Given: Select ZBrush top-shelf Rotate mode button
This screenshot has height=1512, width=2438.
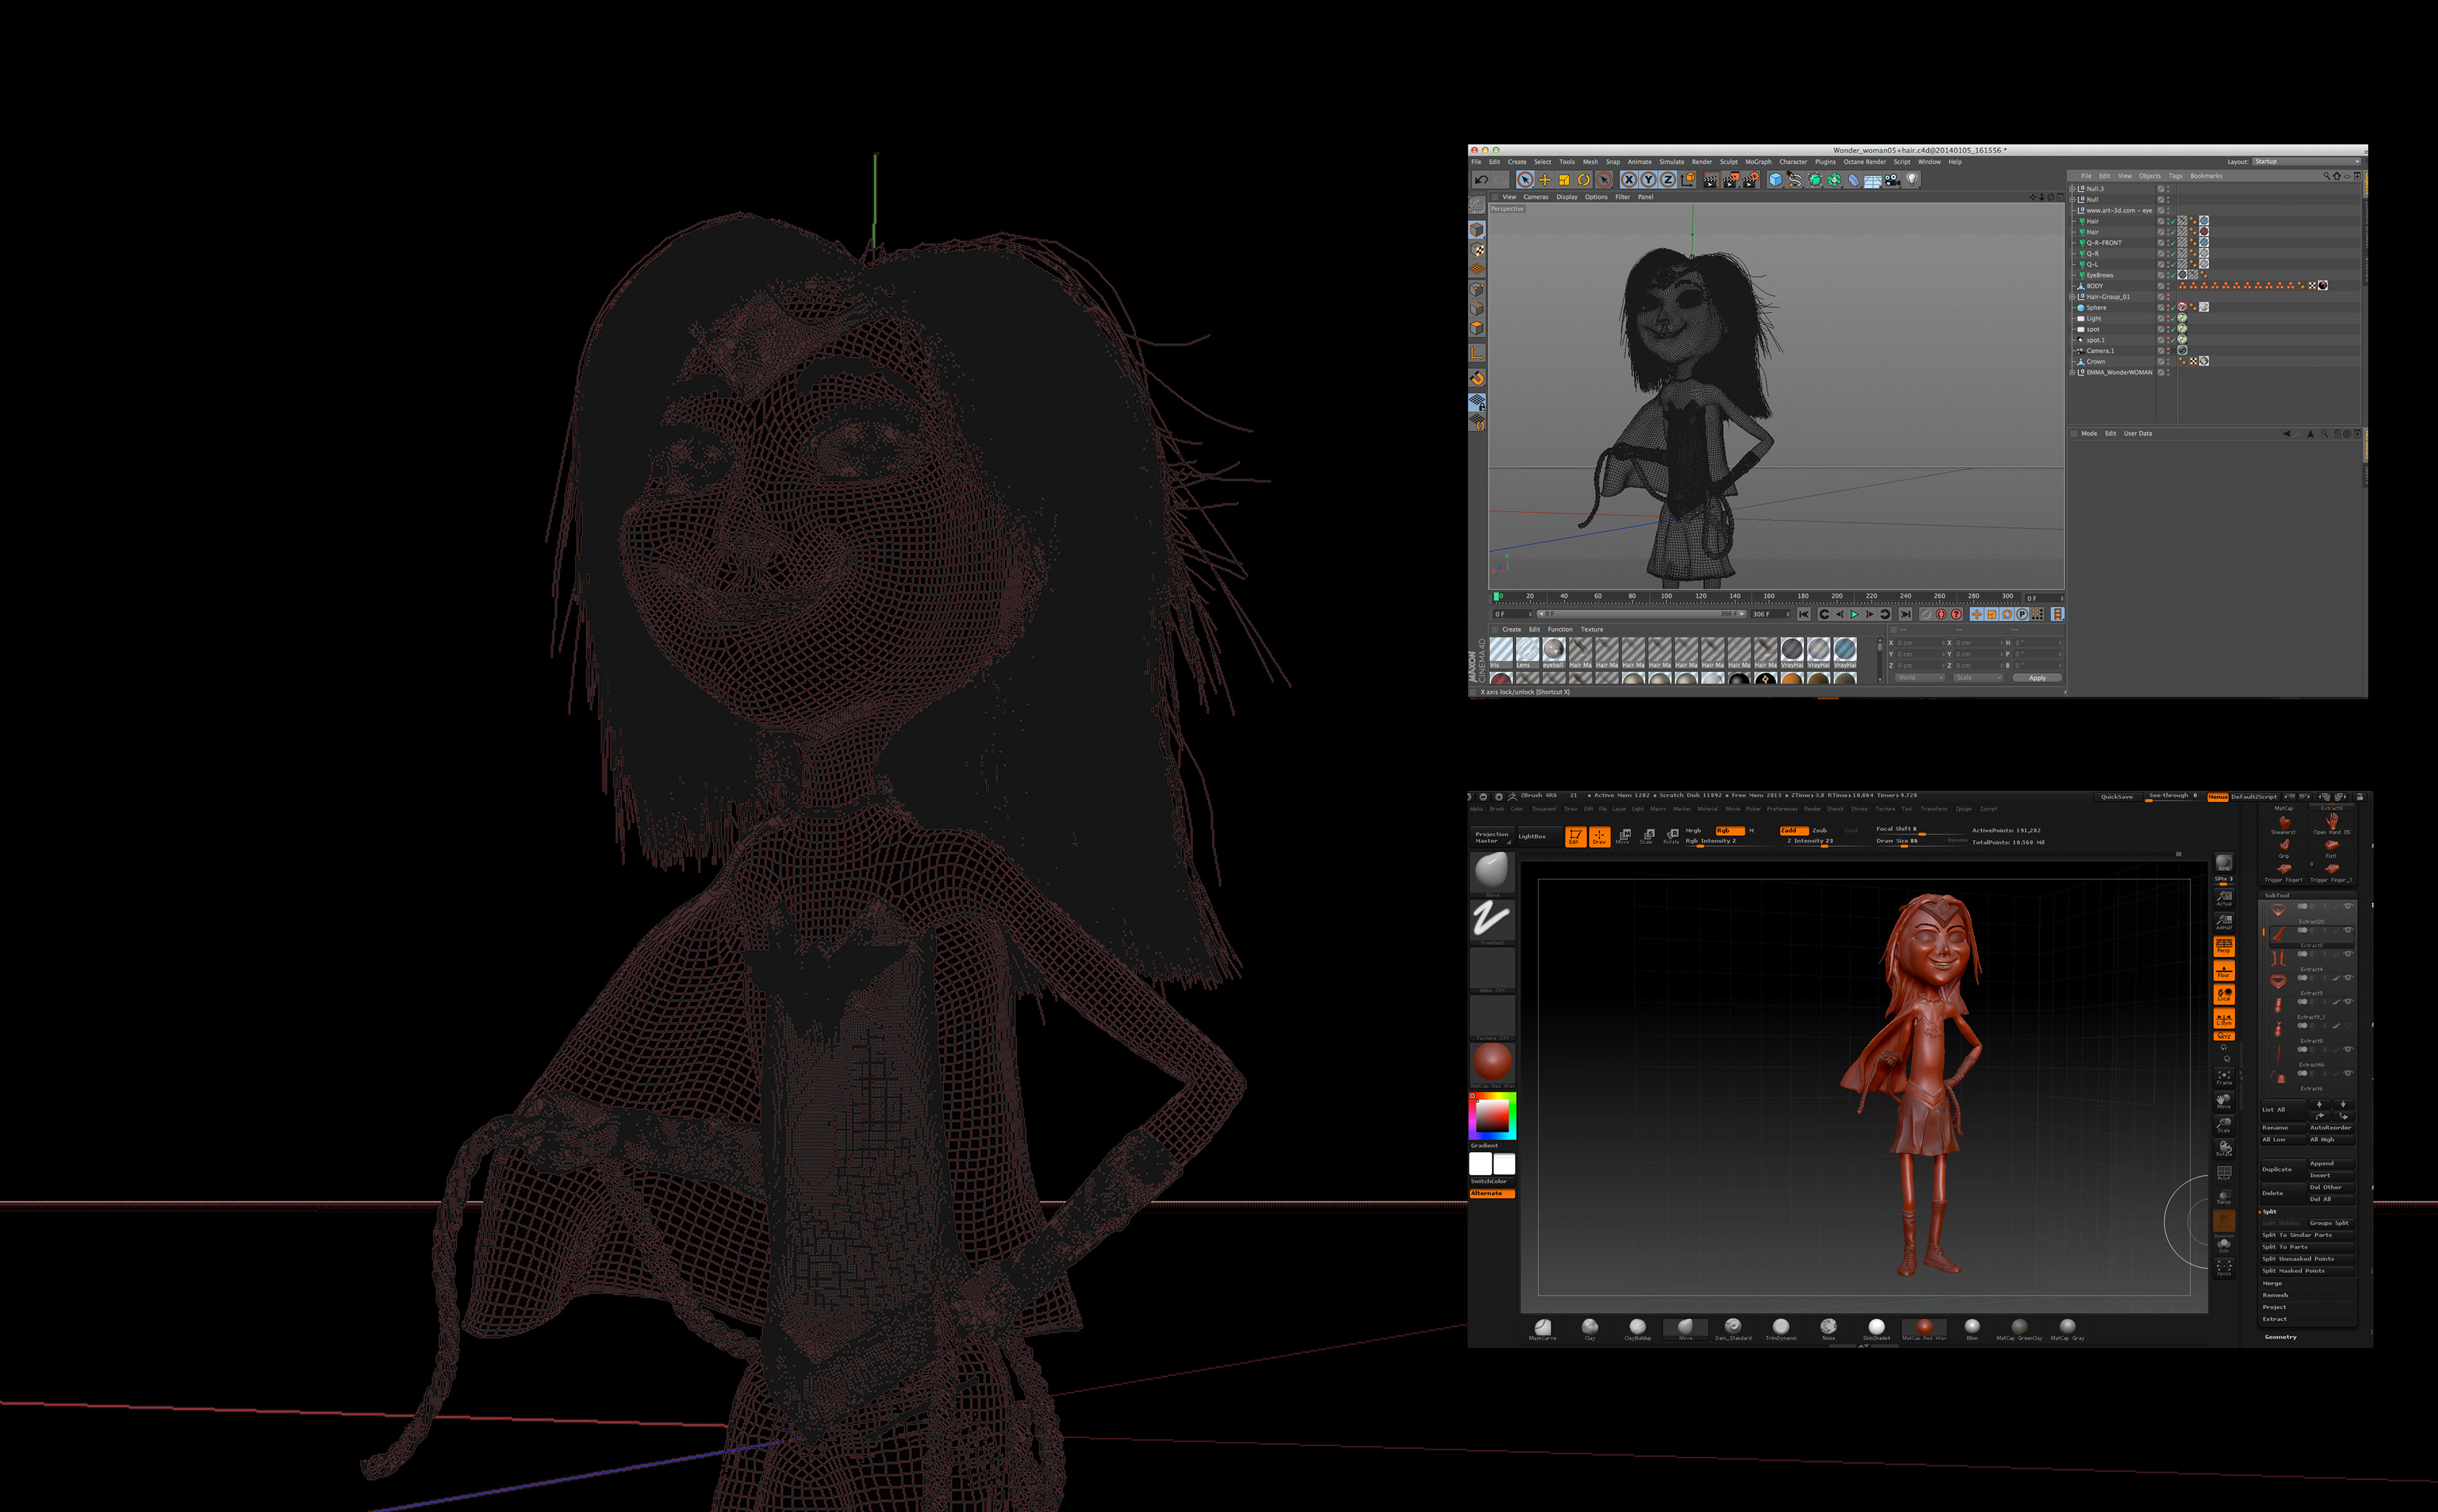Looking at the screenshot, I should coord(1671,837).
